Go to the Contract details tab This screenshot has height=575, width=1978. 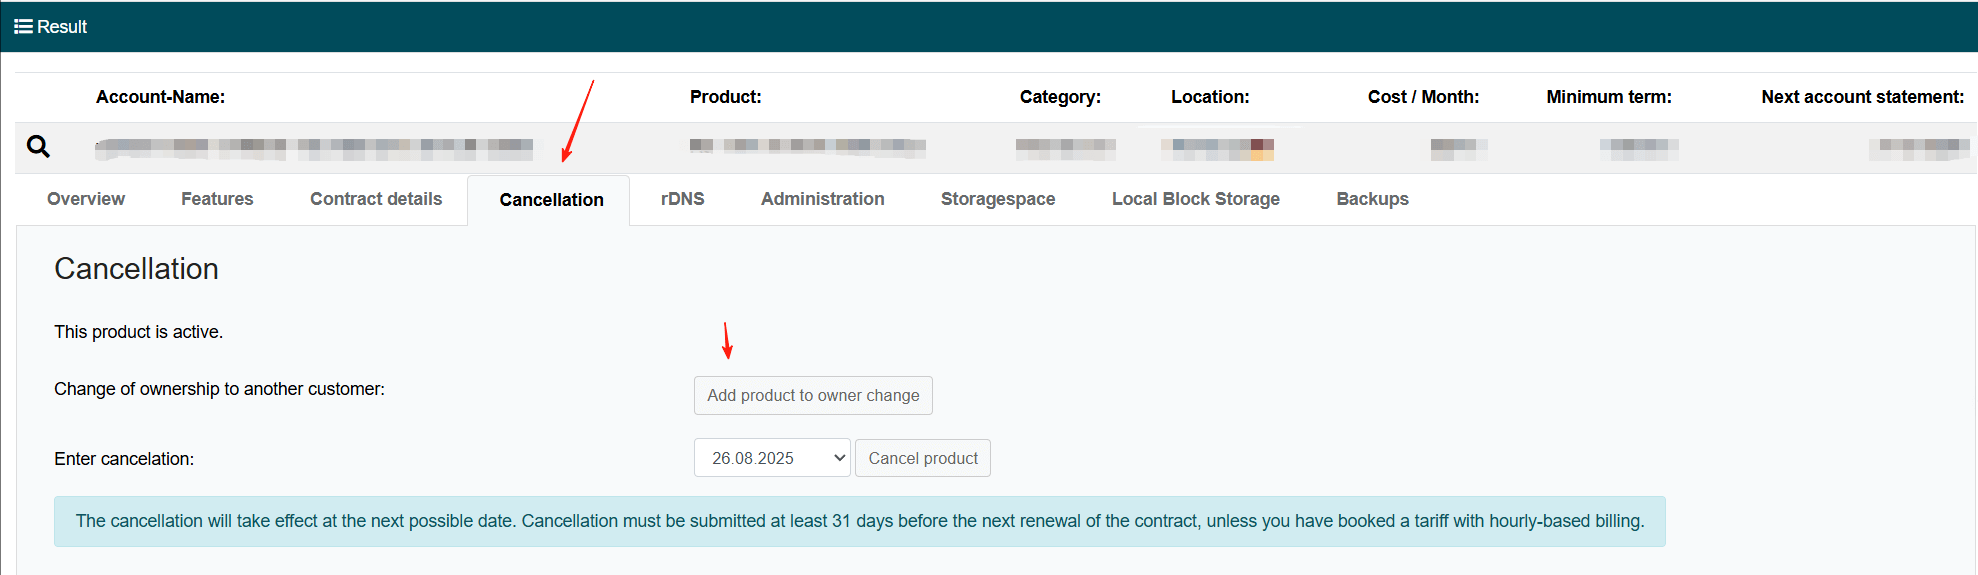click(x=376, y=199)
